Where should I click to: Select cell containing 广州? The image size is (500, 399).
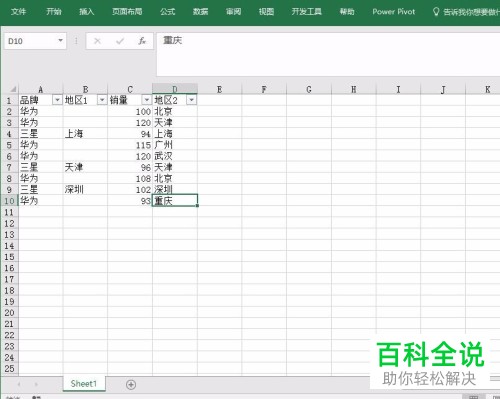tap(175, 145)
